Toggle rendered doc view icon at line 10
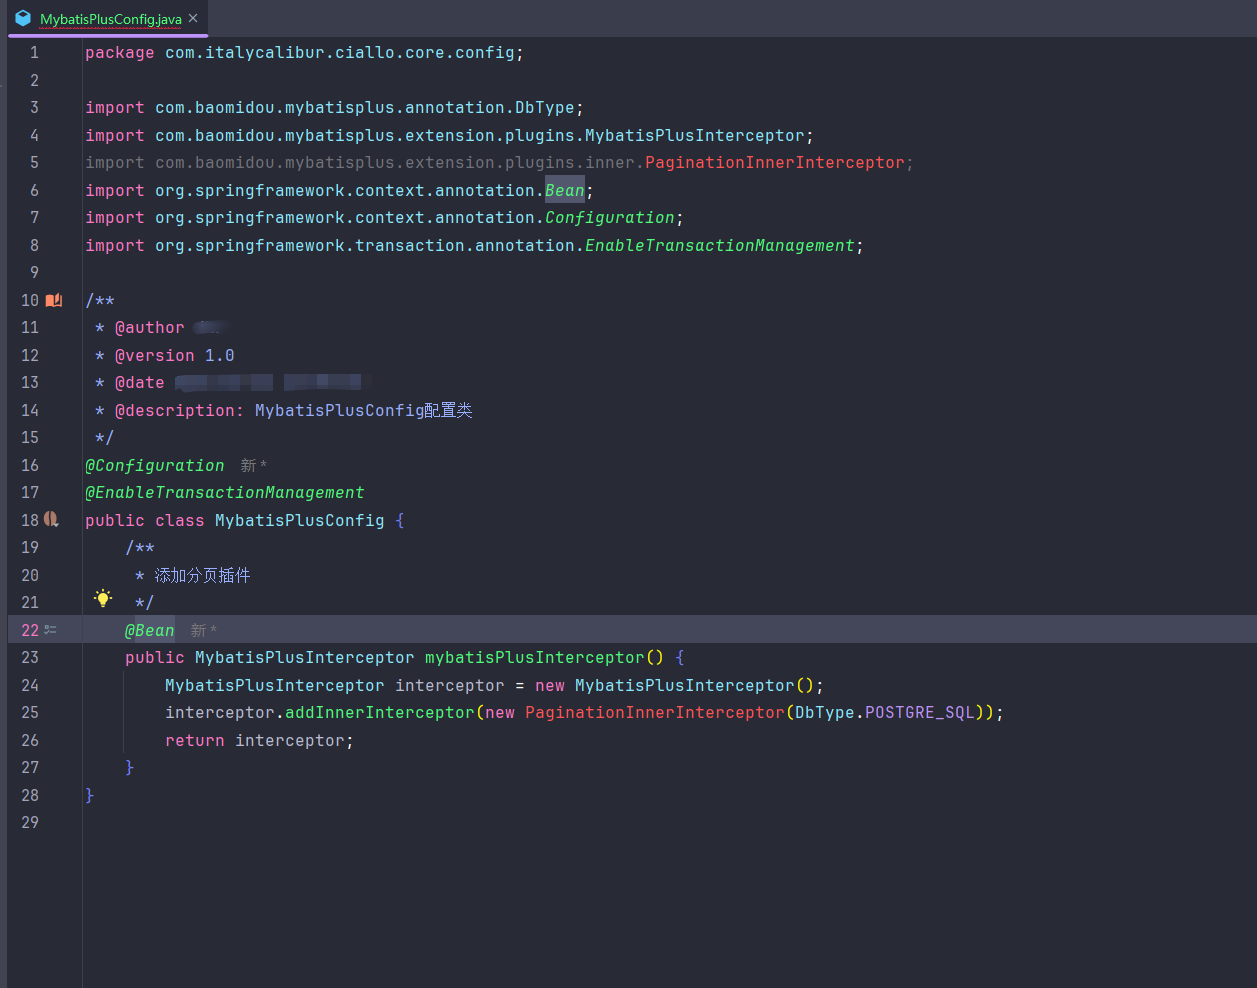The width and height of the screenshot is (1257, 988). coord(54,300)
